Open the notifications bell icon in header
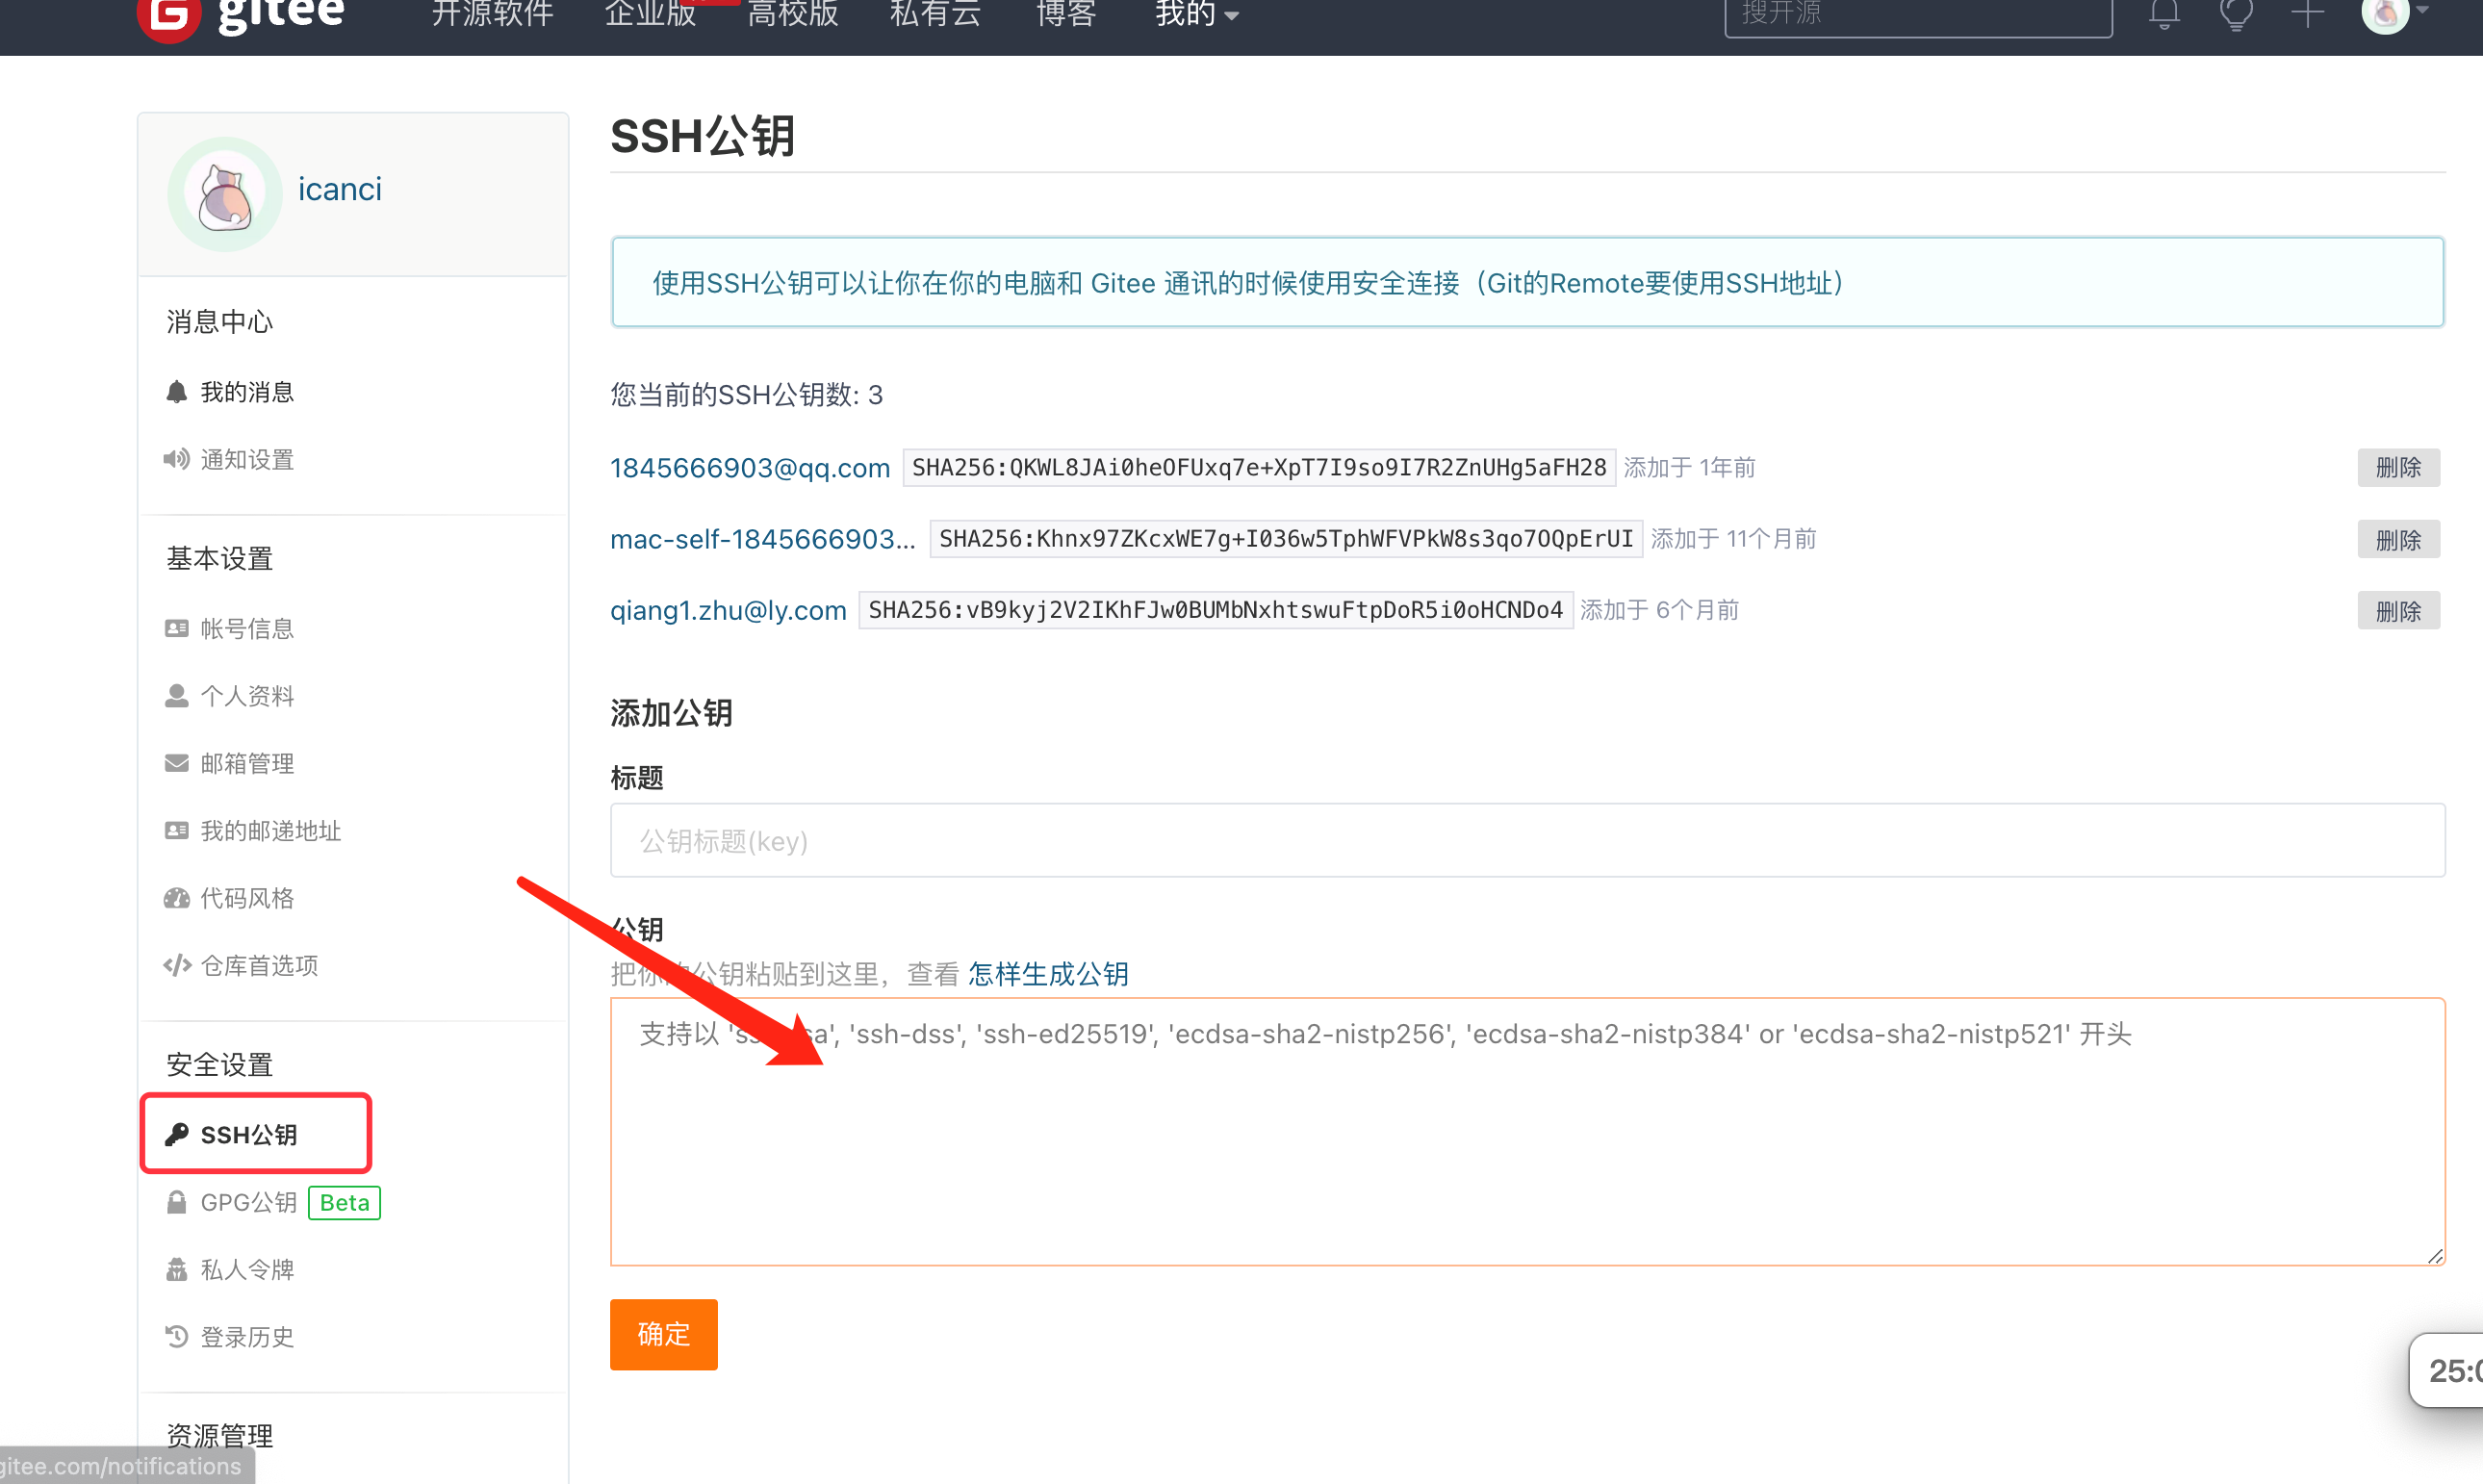This screenshot has width=2483, height=1484. (x=2164, y=14)
